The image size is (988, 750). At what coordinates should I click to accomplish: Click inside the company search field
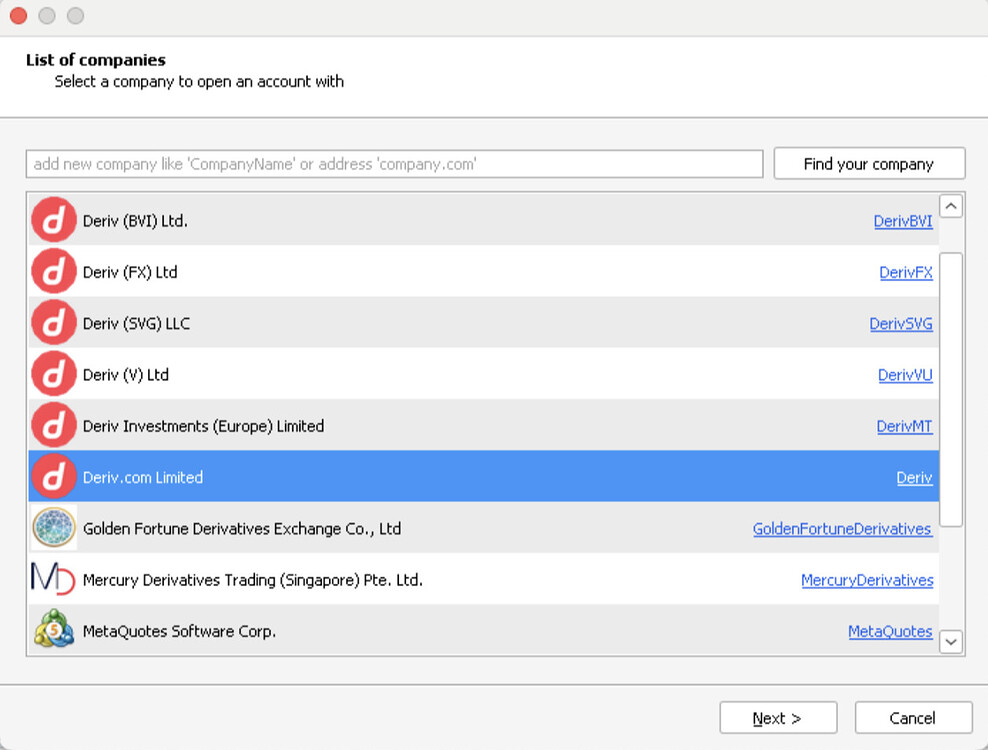pos(394,163)
